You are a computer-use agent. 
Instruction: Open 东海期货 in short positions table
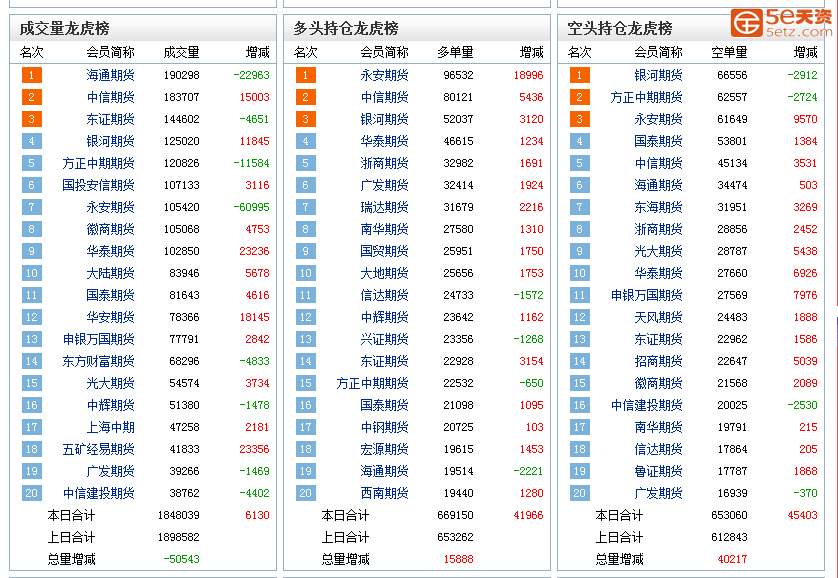[x=658, y=207]
